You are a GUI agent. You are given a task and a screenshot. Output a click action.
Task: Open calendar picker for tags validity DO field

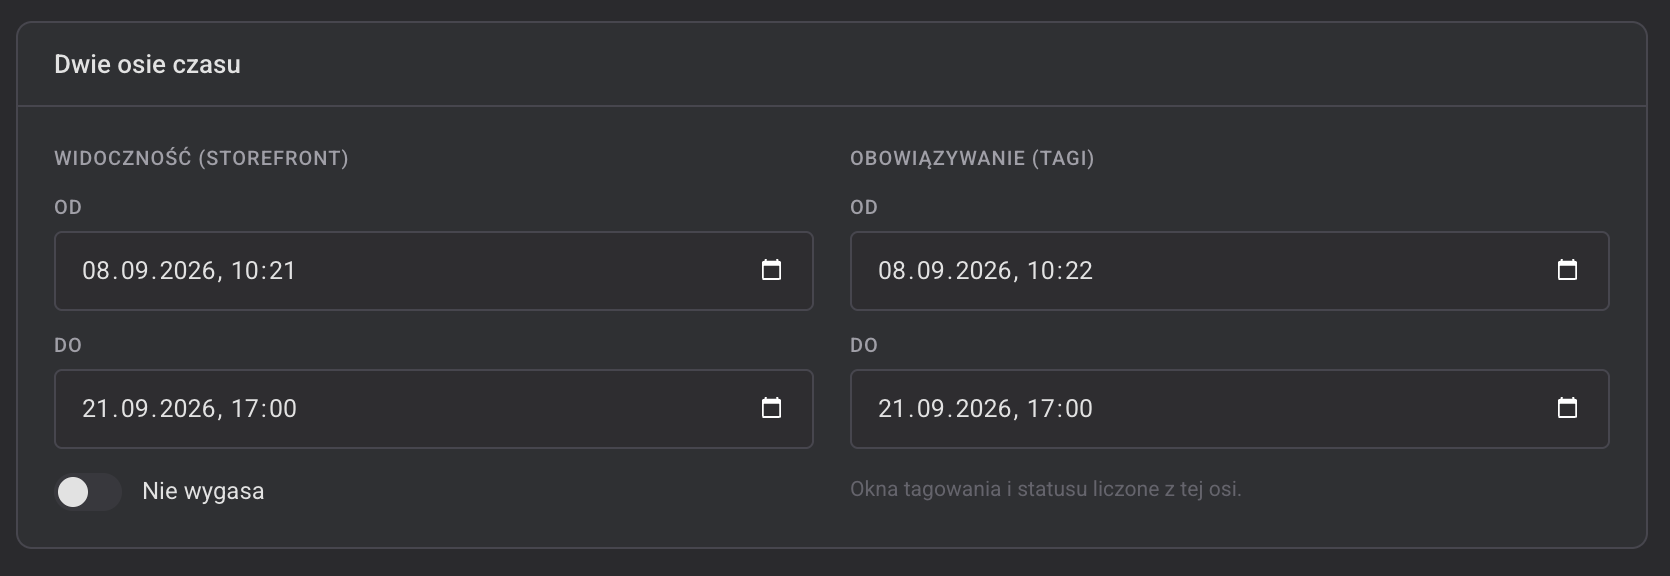(x=1567, y=408)
